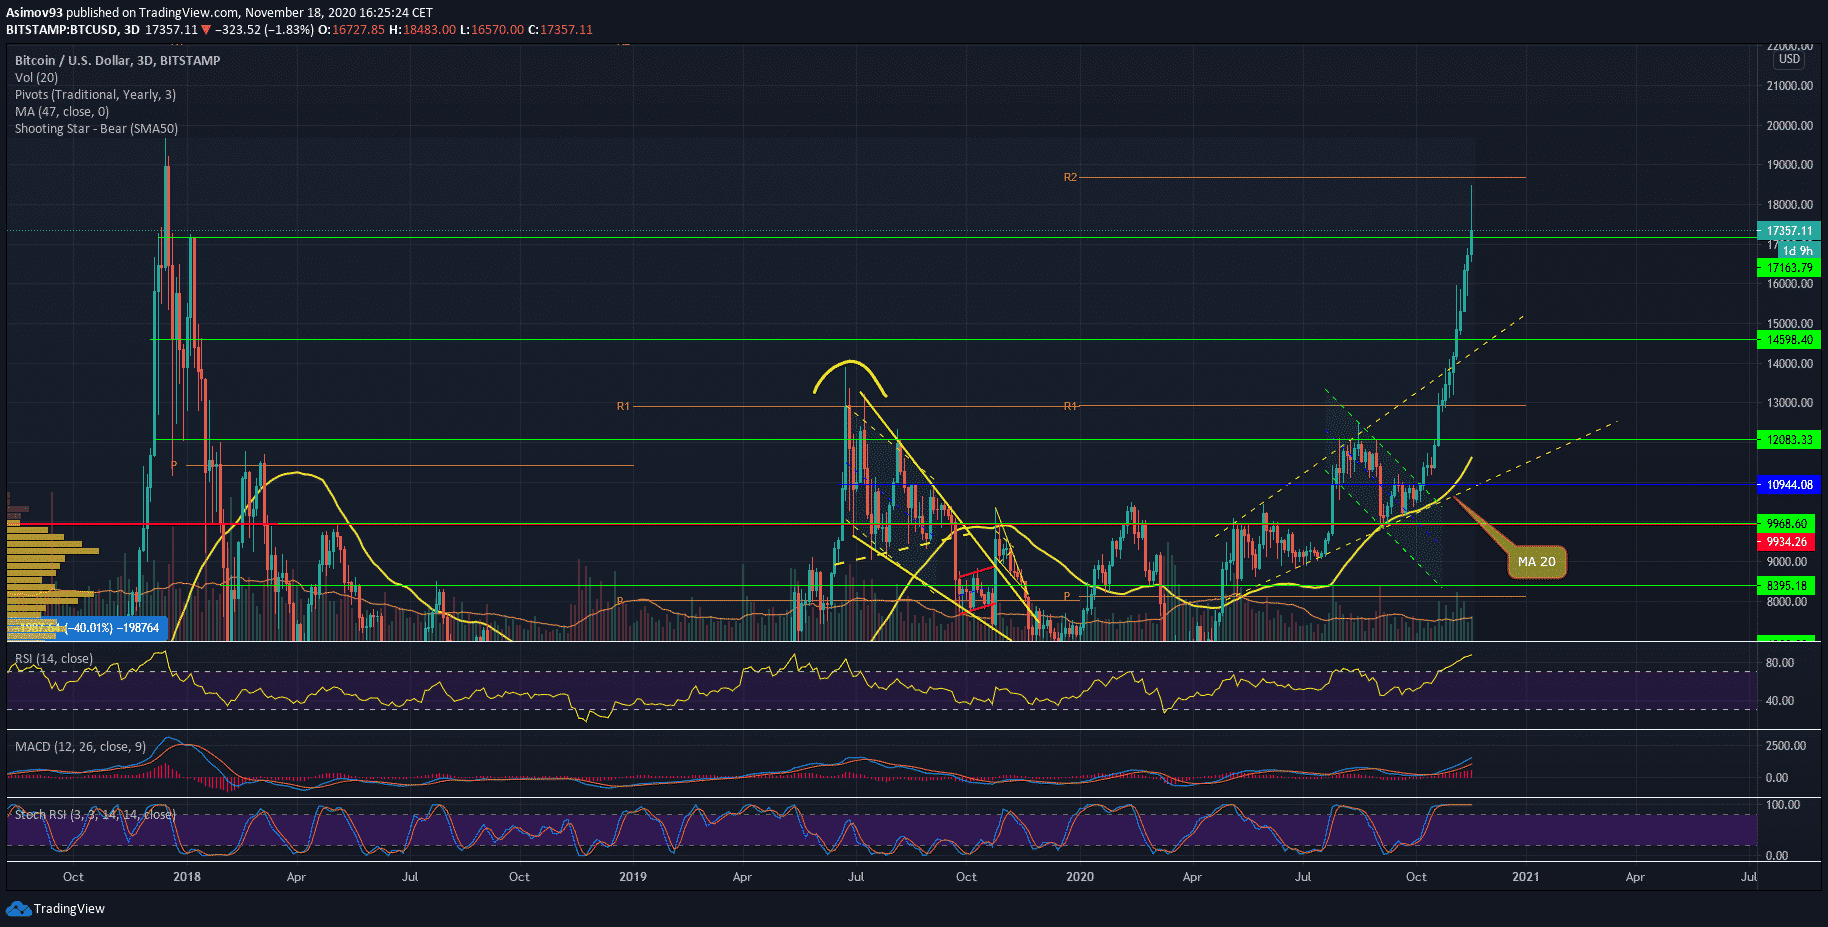Viewport: 1828px width, 927px height.
Task: Click the green 14598.40 price tag
Action: (1788, 340)
